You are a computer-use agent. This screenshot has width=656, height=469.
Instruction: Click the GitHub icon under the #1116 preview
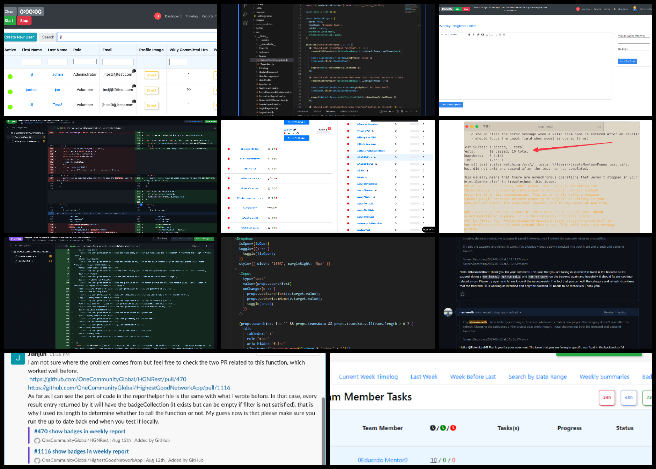(37, 460)
